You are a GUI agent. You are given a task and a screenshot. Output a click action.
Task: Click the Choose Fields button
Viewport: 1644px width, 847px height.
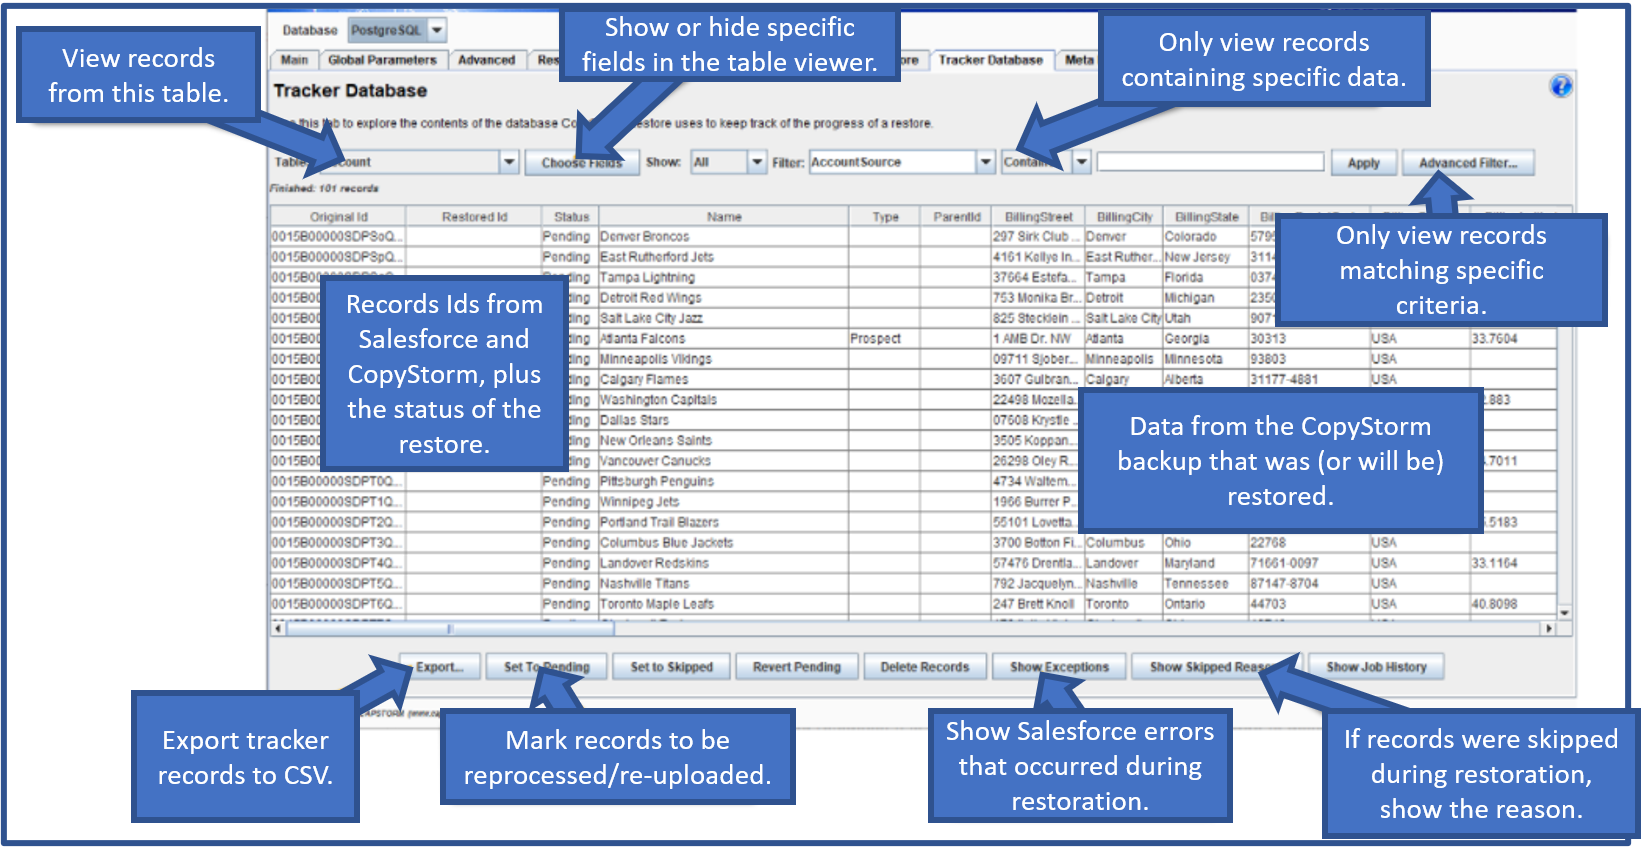tap(582, 163)
